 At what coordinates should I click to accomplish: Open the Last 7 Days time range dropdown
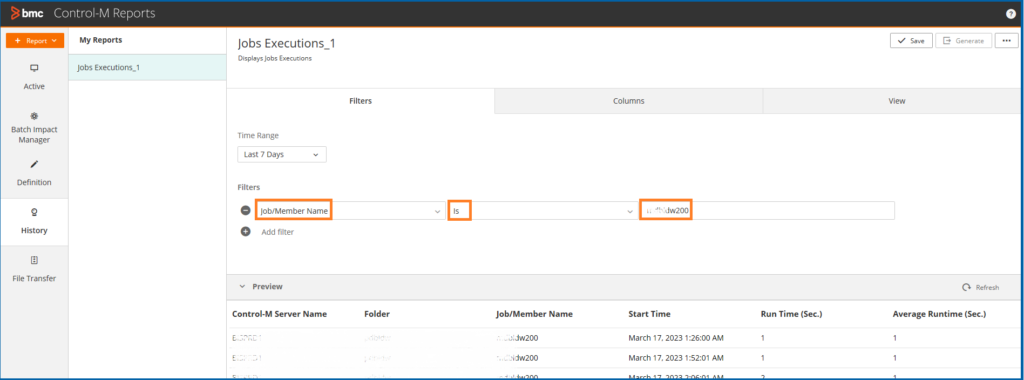281,155
